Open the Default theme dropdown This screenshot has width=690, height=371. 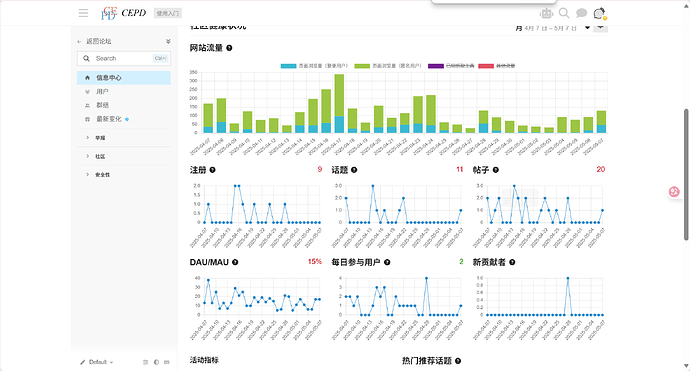[x=97, y=362]
